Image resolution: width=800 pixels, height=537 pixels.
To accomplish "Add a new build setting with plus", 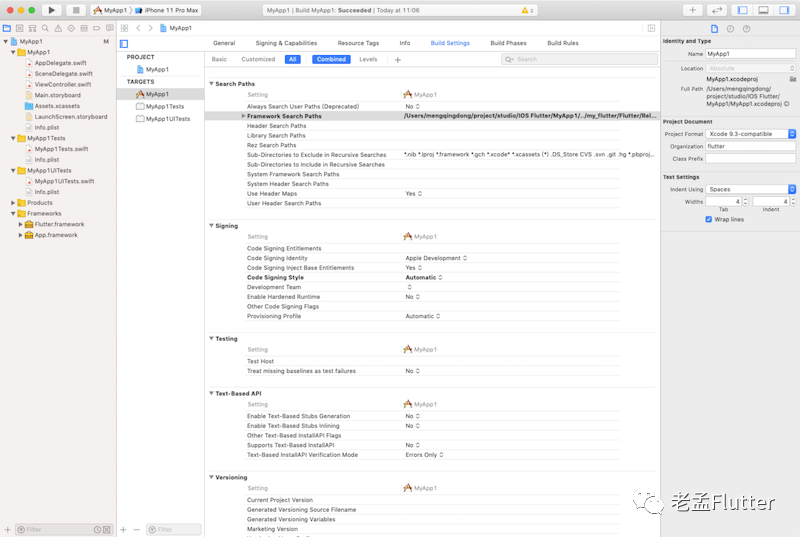I will 398,60.
